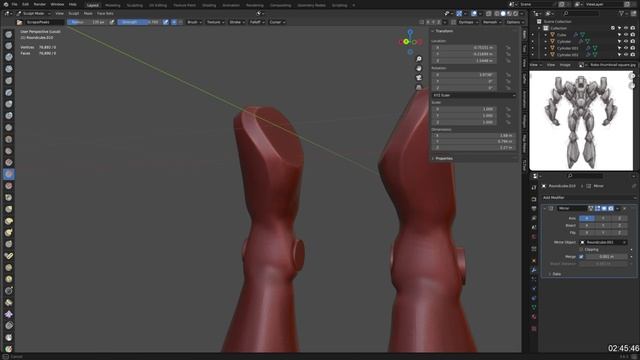Select the Inflate brush tool
Image resolution: width=640 pixels, height=360 pixels.
(x=9, y=104)
